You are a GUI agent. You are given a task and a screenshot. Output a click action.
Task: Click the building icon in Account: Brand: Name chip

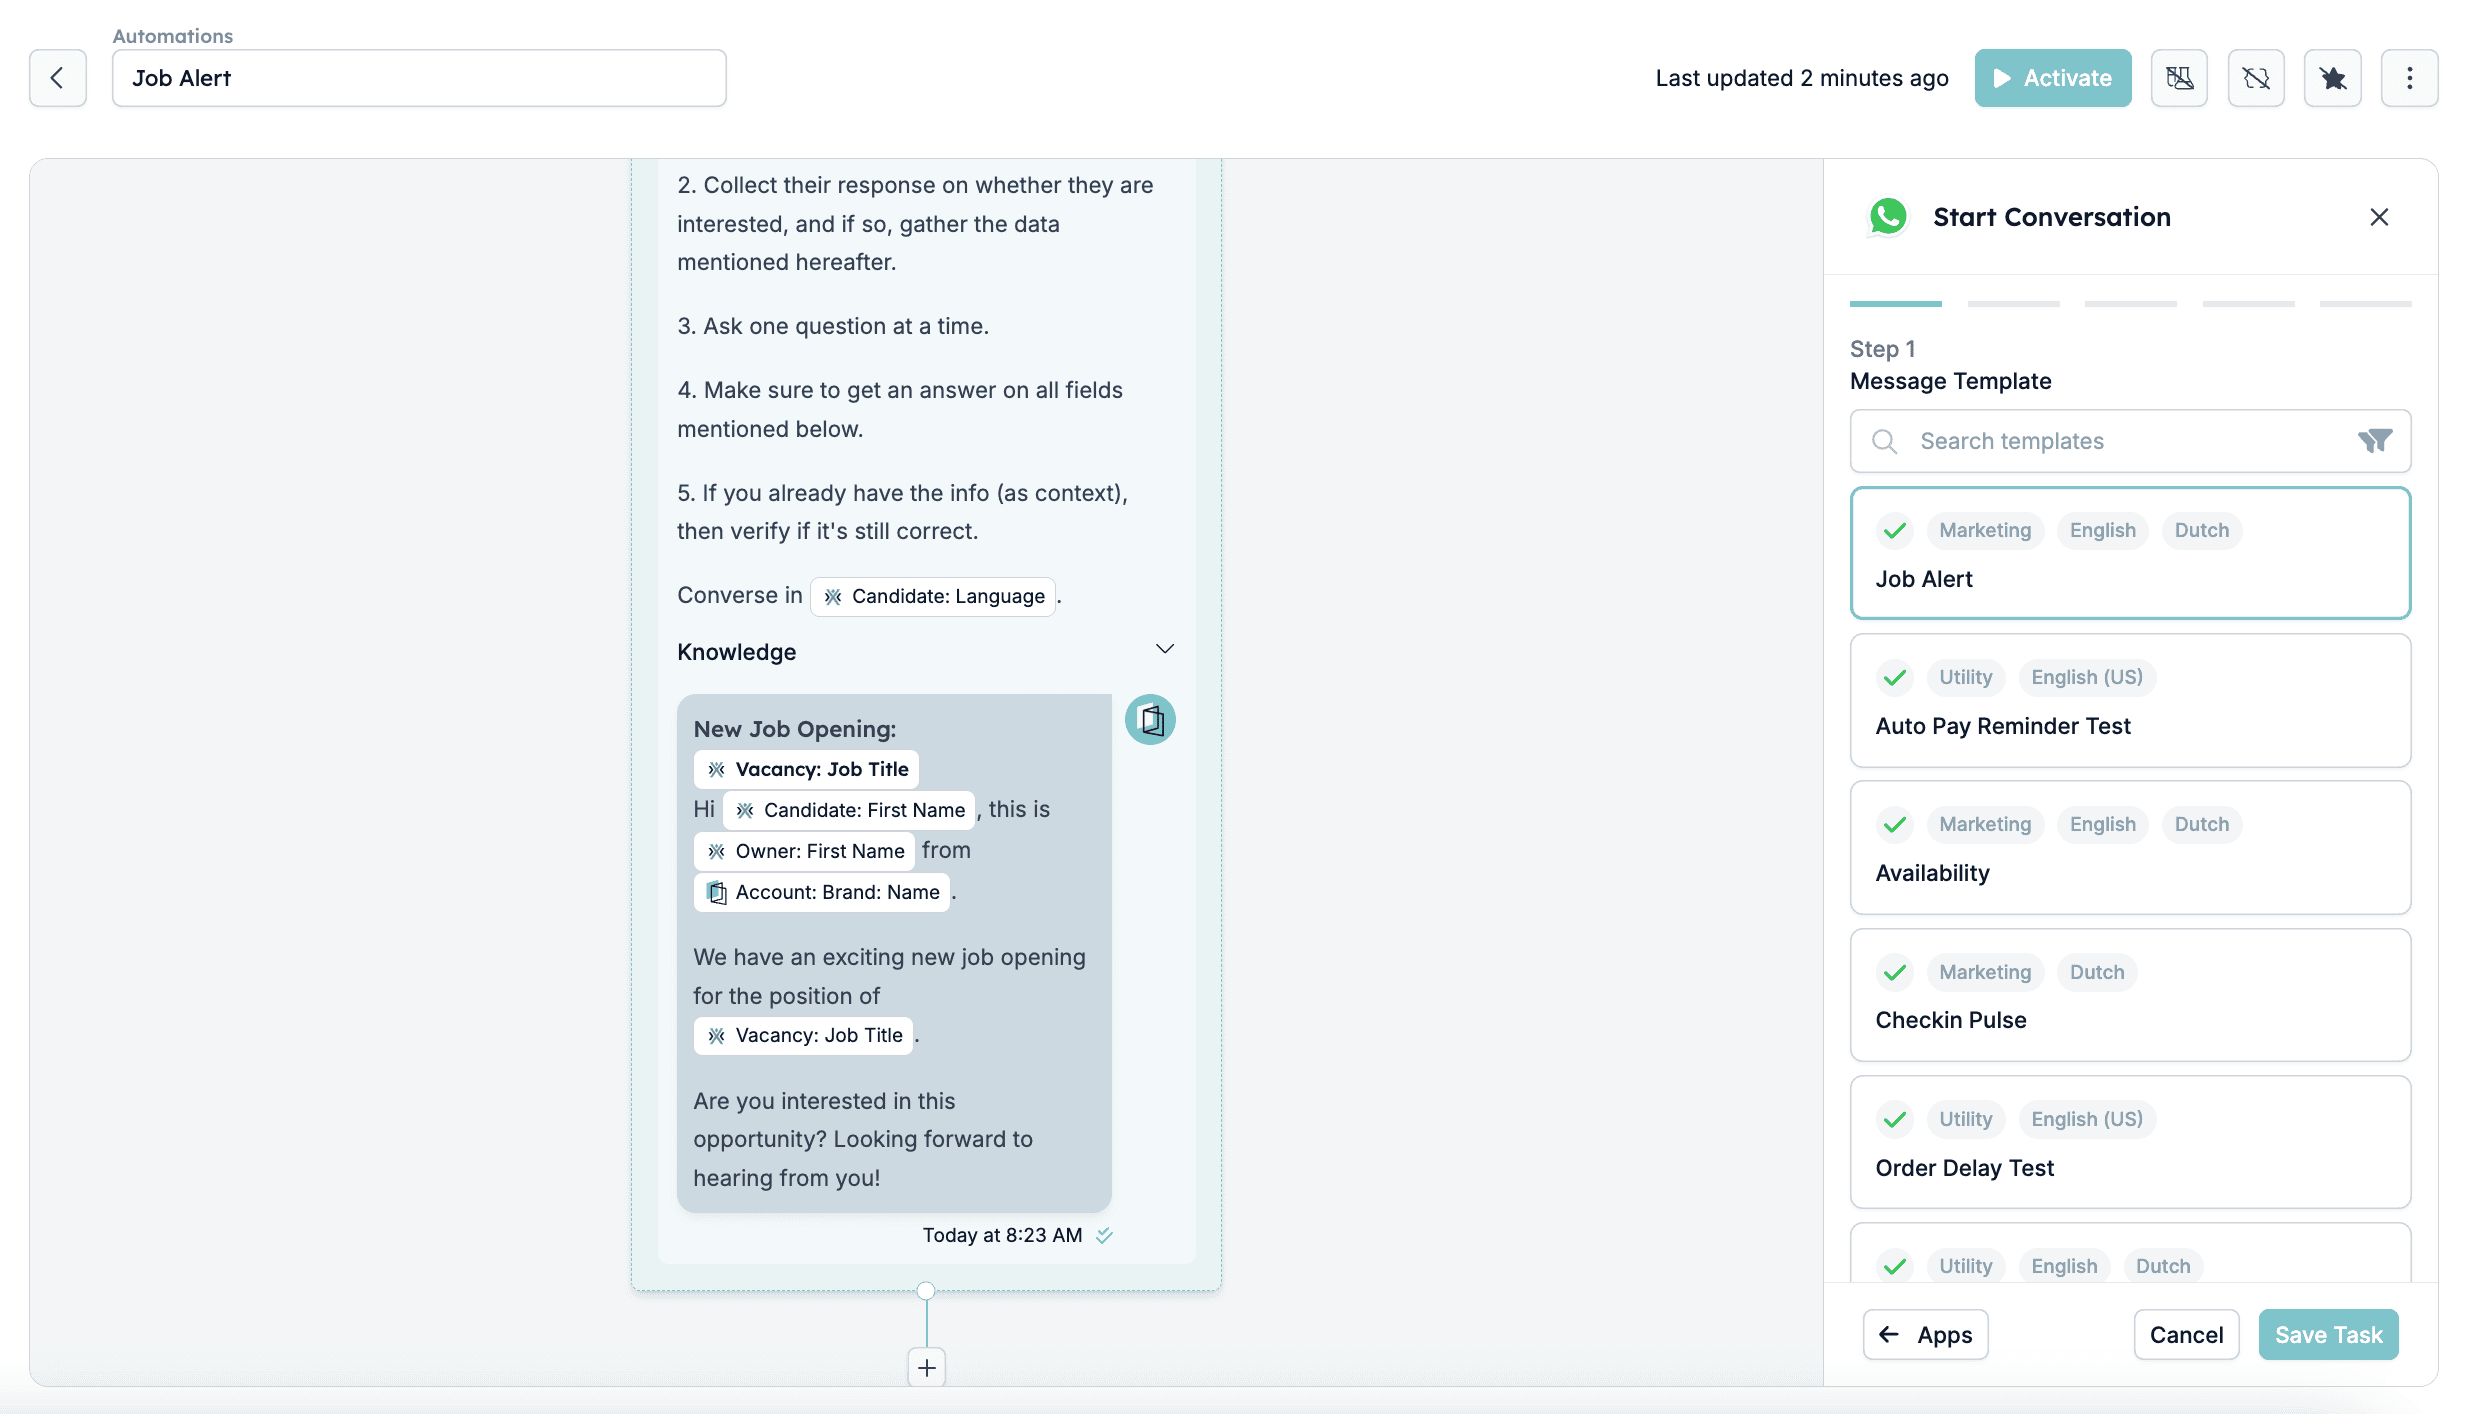717,892
